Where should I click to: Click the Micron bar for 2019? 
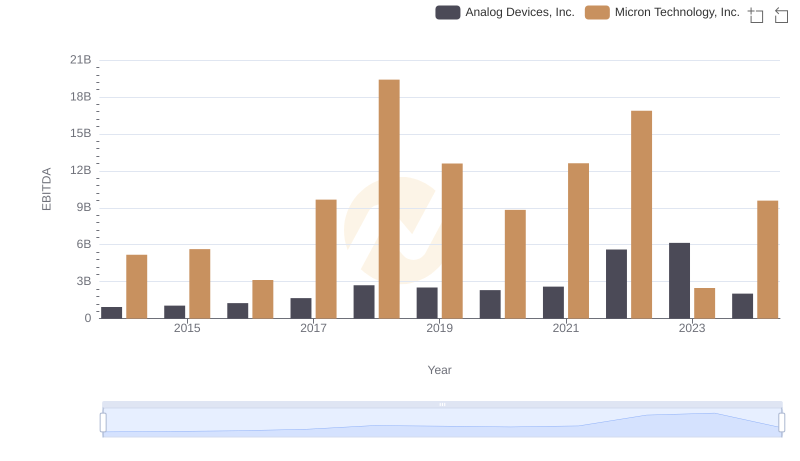coord(452,241)
